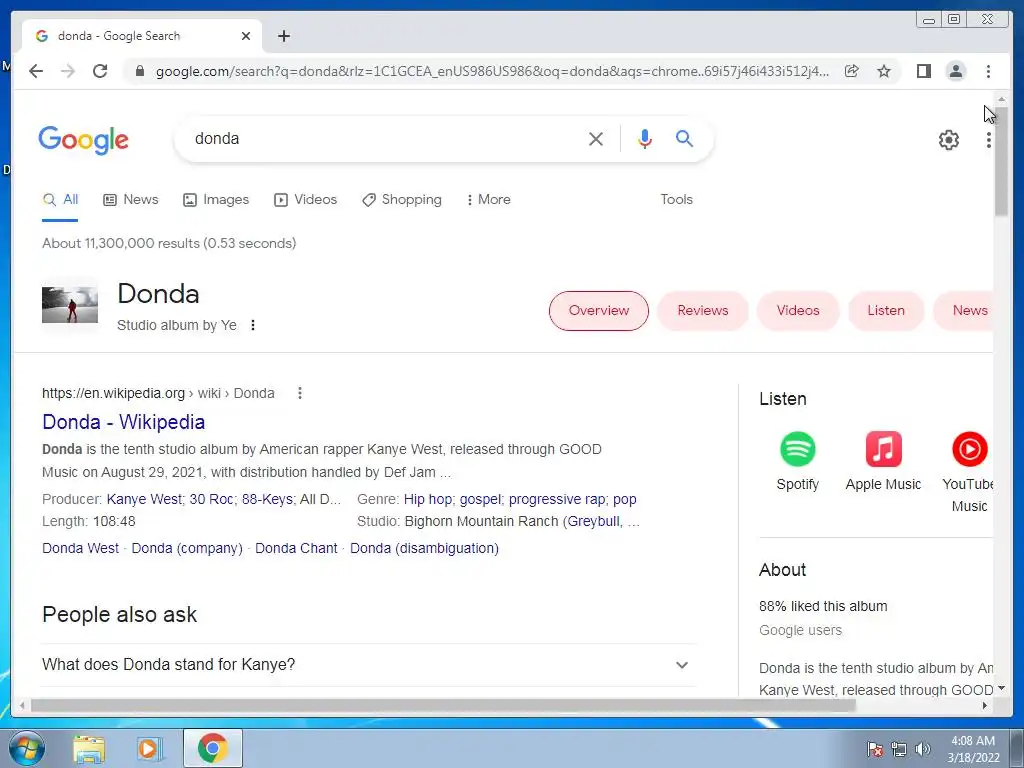Open Google quick settings gear

click(x=949, y=140)
